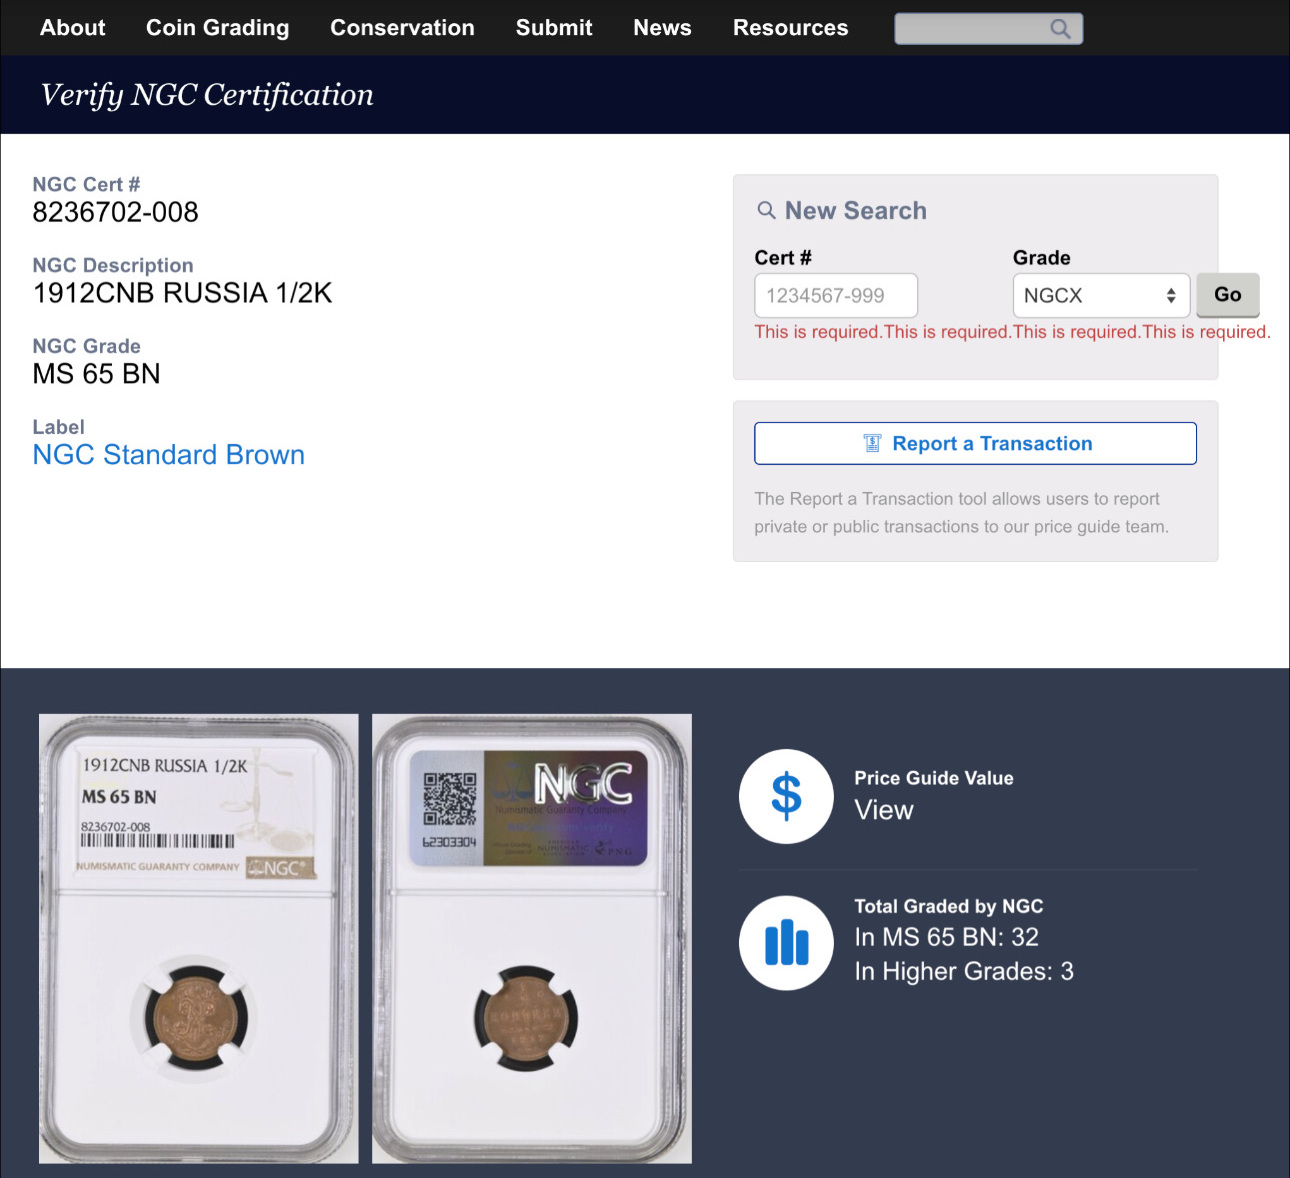Click the Report a Transaction button
Screen dimensions: 1290x1178
pyautogui.click(x=975, y=443)
